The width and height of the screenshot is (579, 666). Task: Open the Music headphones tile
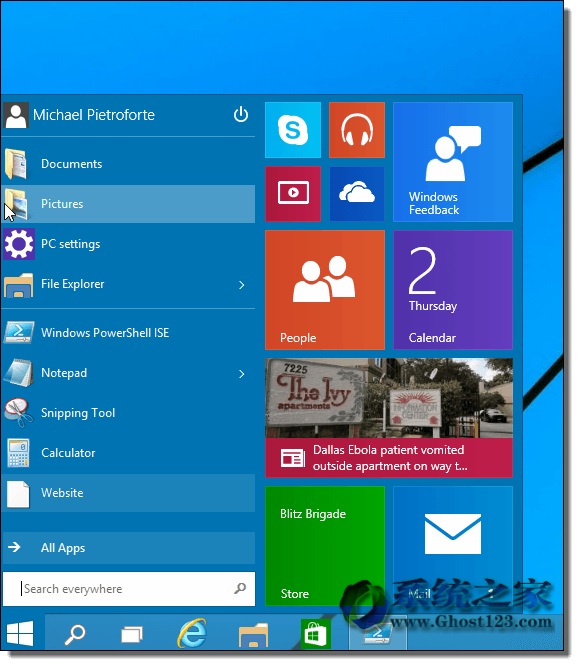[x=357, y=130]
